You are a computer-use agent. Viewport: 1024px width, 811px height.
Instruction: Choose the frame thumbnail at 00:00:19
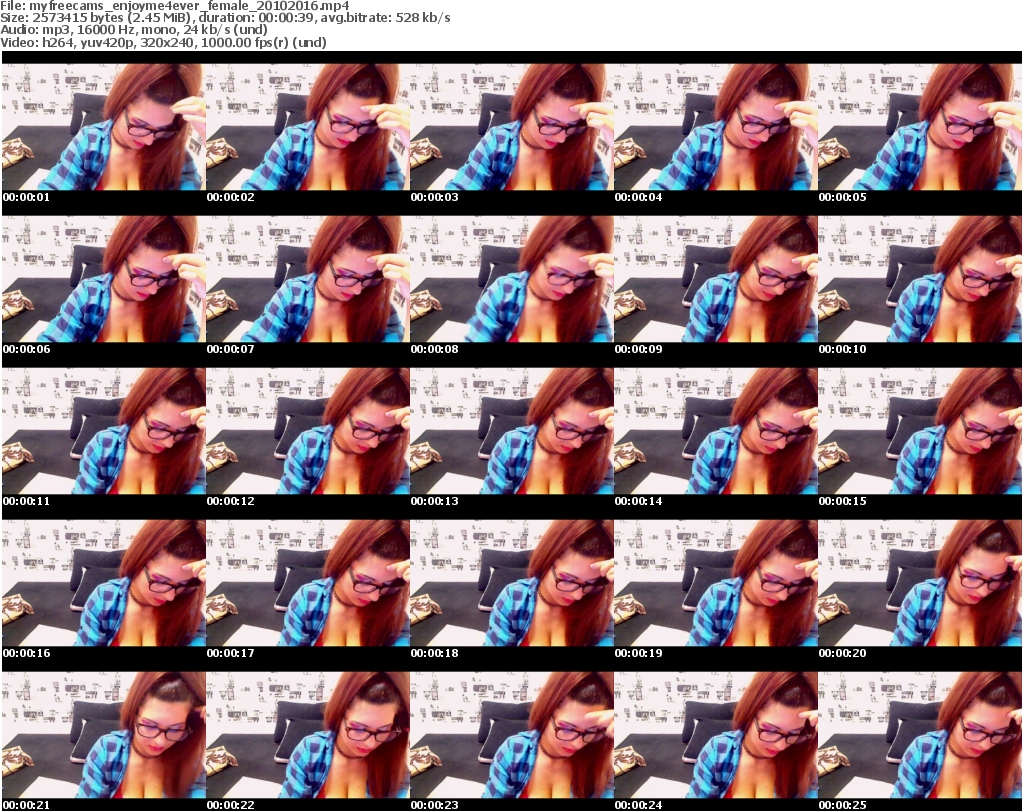tap(716, 583)
